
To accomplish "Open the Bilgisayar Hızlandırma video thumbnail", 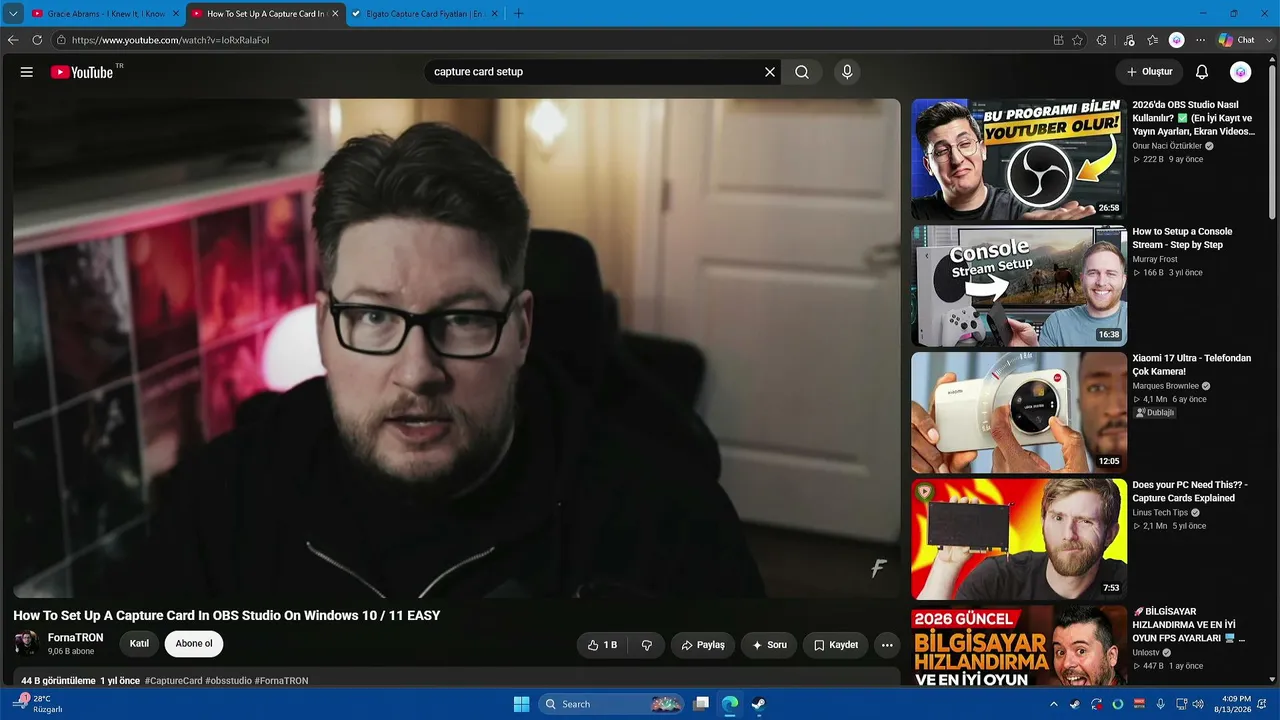I will pos(1019,646).
